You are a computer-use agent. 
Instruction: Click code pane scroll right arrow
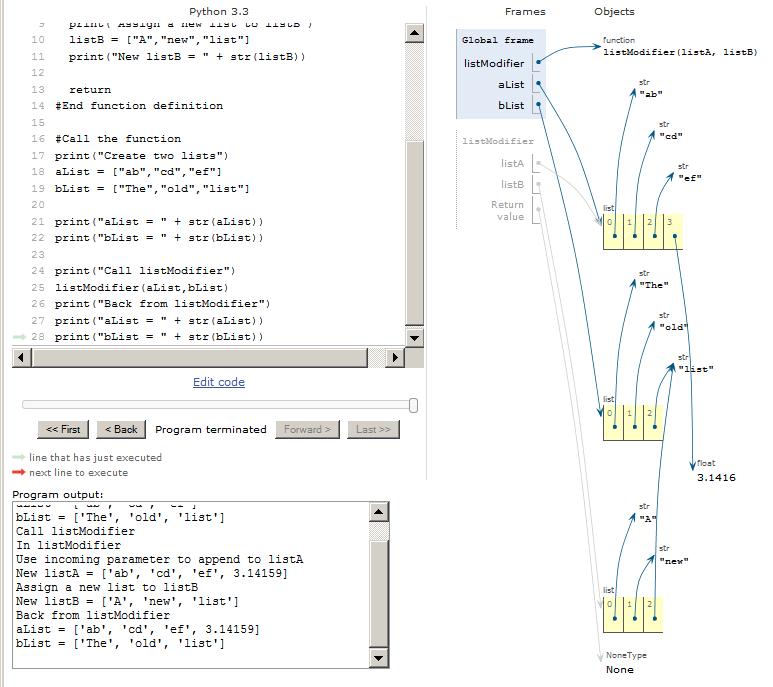(x=395, y=357)
